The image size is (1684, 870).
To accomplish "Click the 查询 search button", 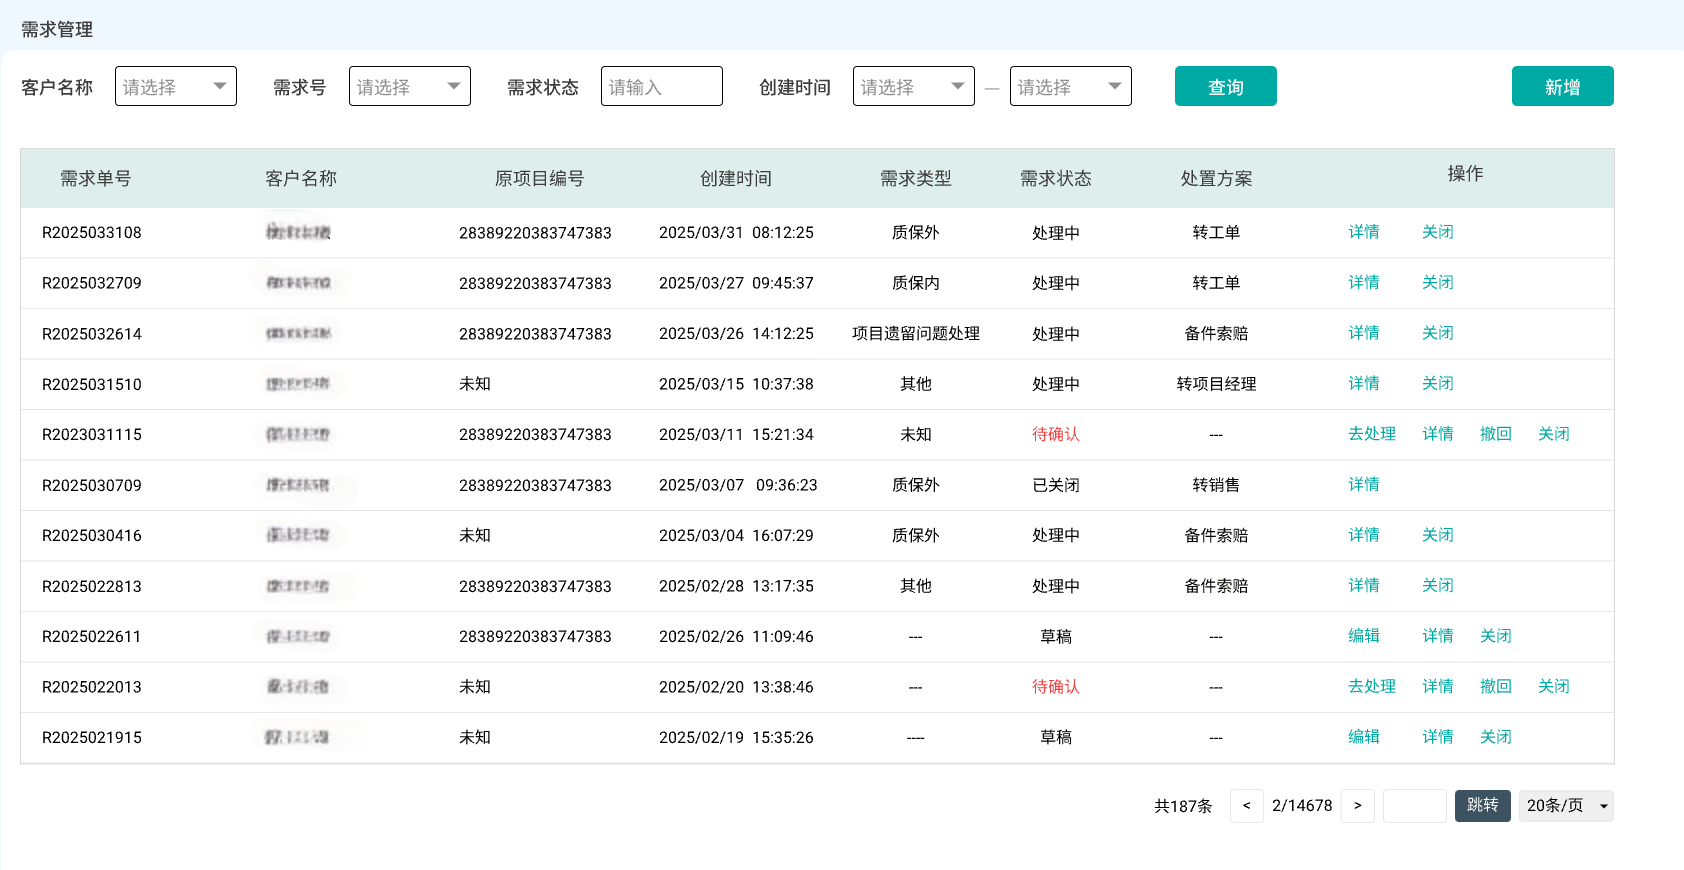I will coord(1225,87).
